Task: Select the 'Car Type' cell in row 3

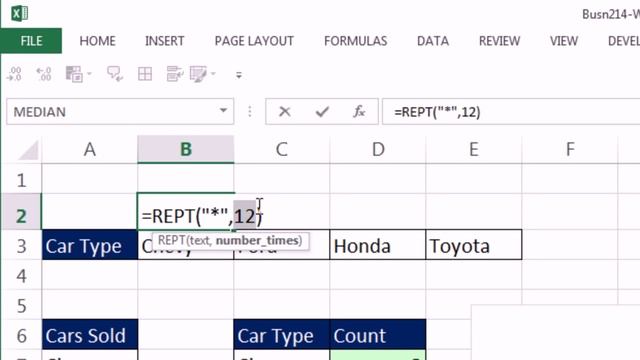Action: pyautogui.click(x=90, y=246)
